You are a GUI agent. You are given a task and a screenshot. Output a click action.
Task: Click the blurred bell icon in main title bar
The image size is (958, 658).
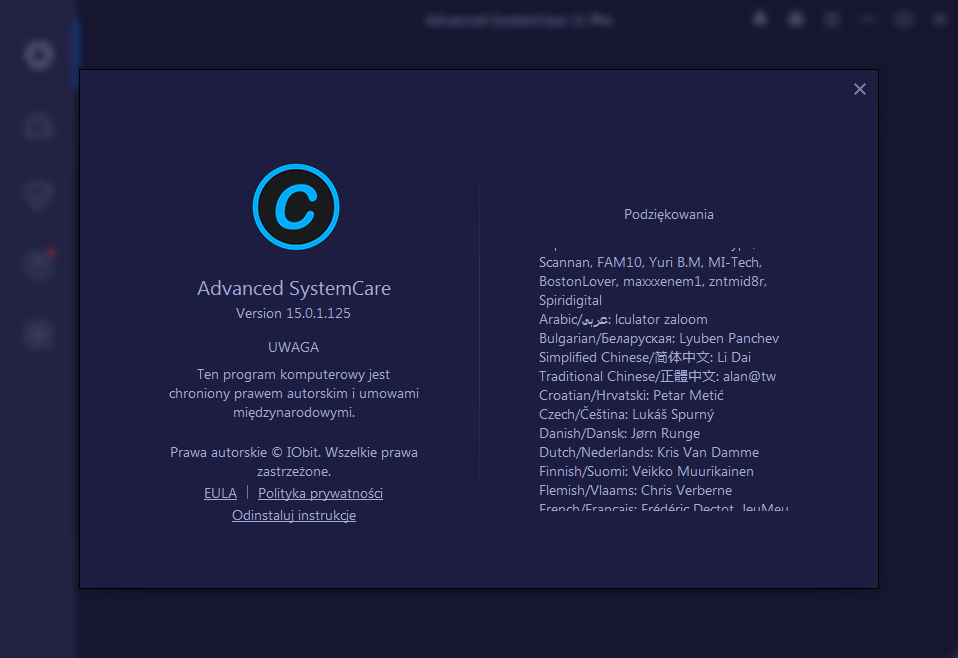tap(760, 20)
